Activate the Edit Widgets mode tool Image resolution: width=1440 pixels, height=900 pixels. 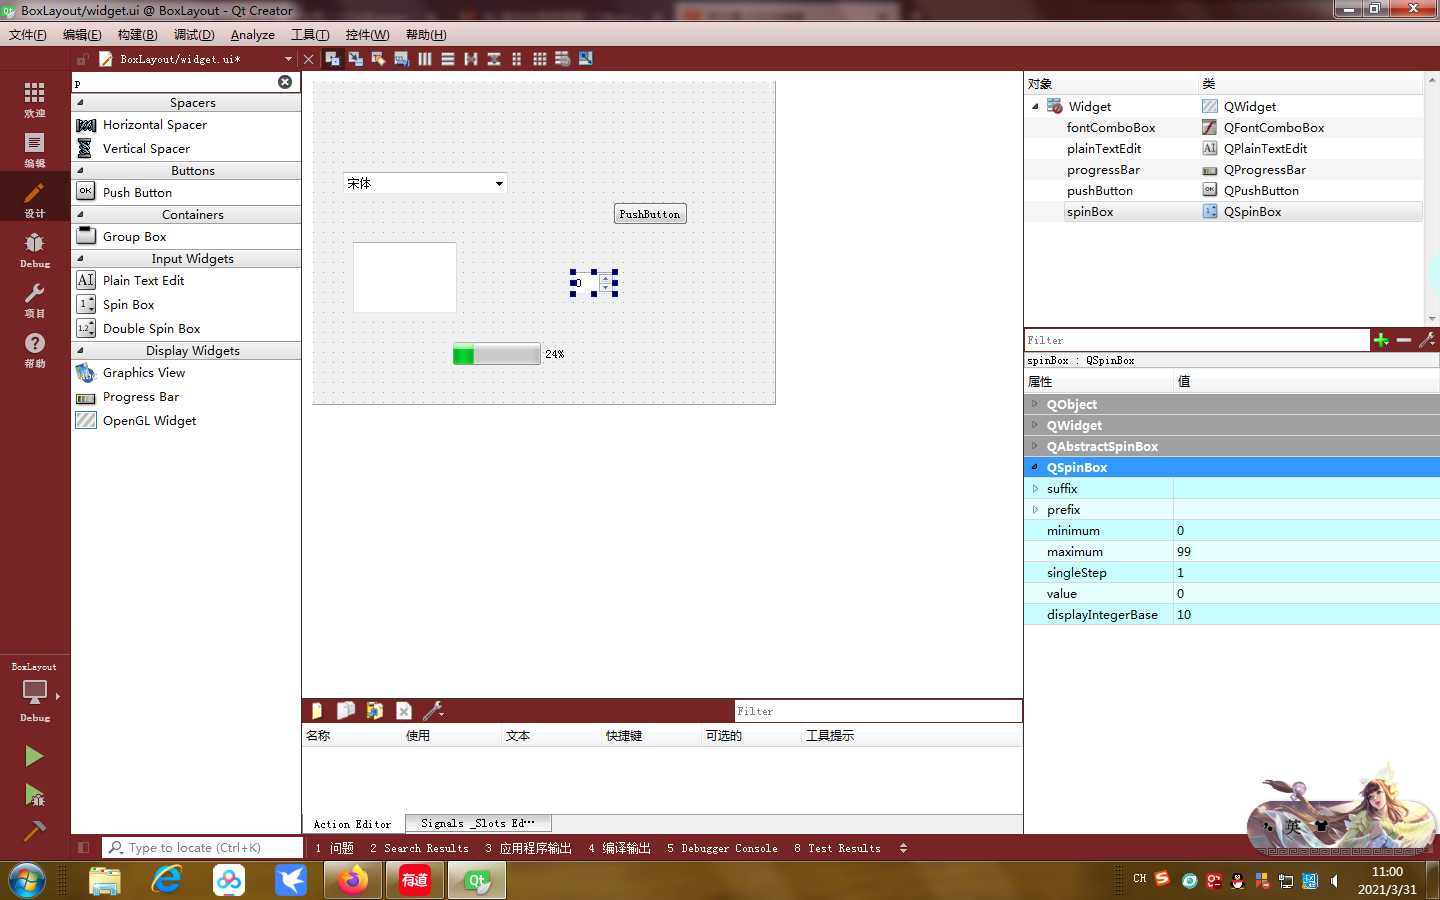pos(333,58)
